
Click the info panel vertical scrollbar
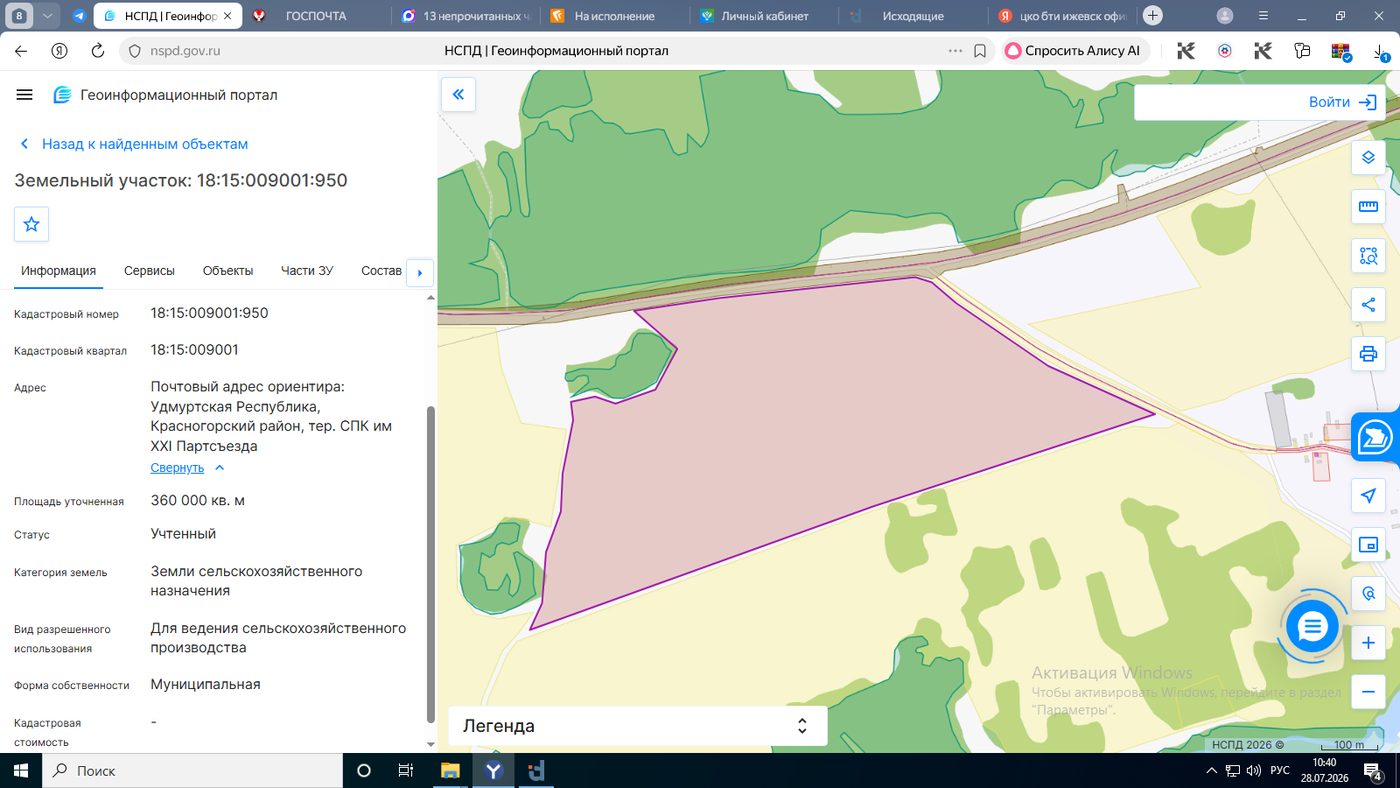431,564
